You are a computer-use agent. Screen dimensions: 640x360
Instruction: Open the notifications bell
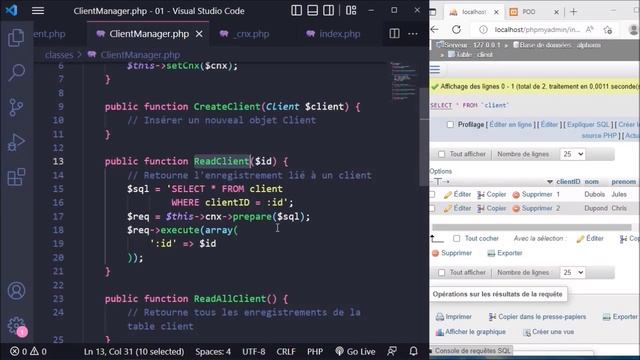[x=413, y=351]
